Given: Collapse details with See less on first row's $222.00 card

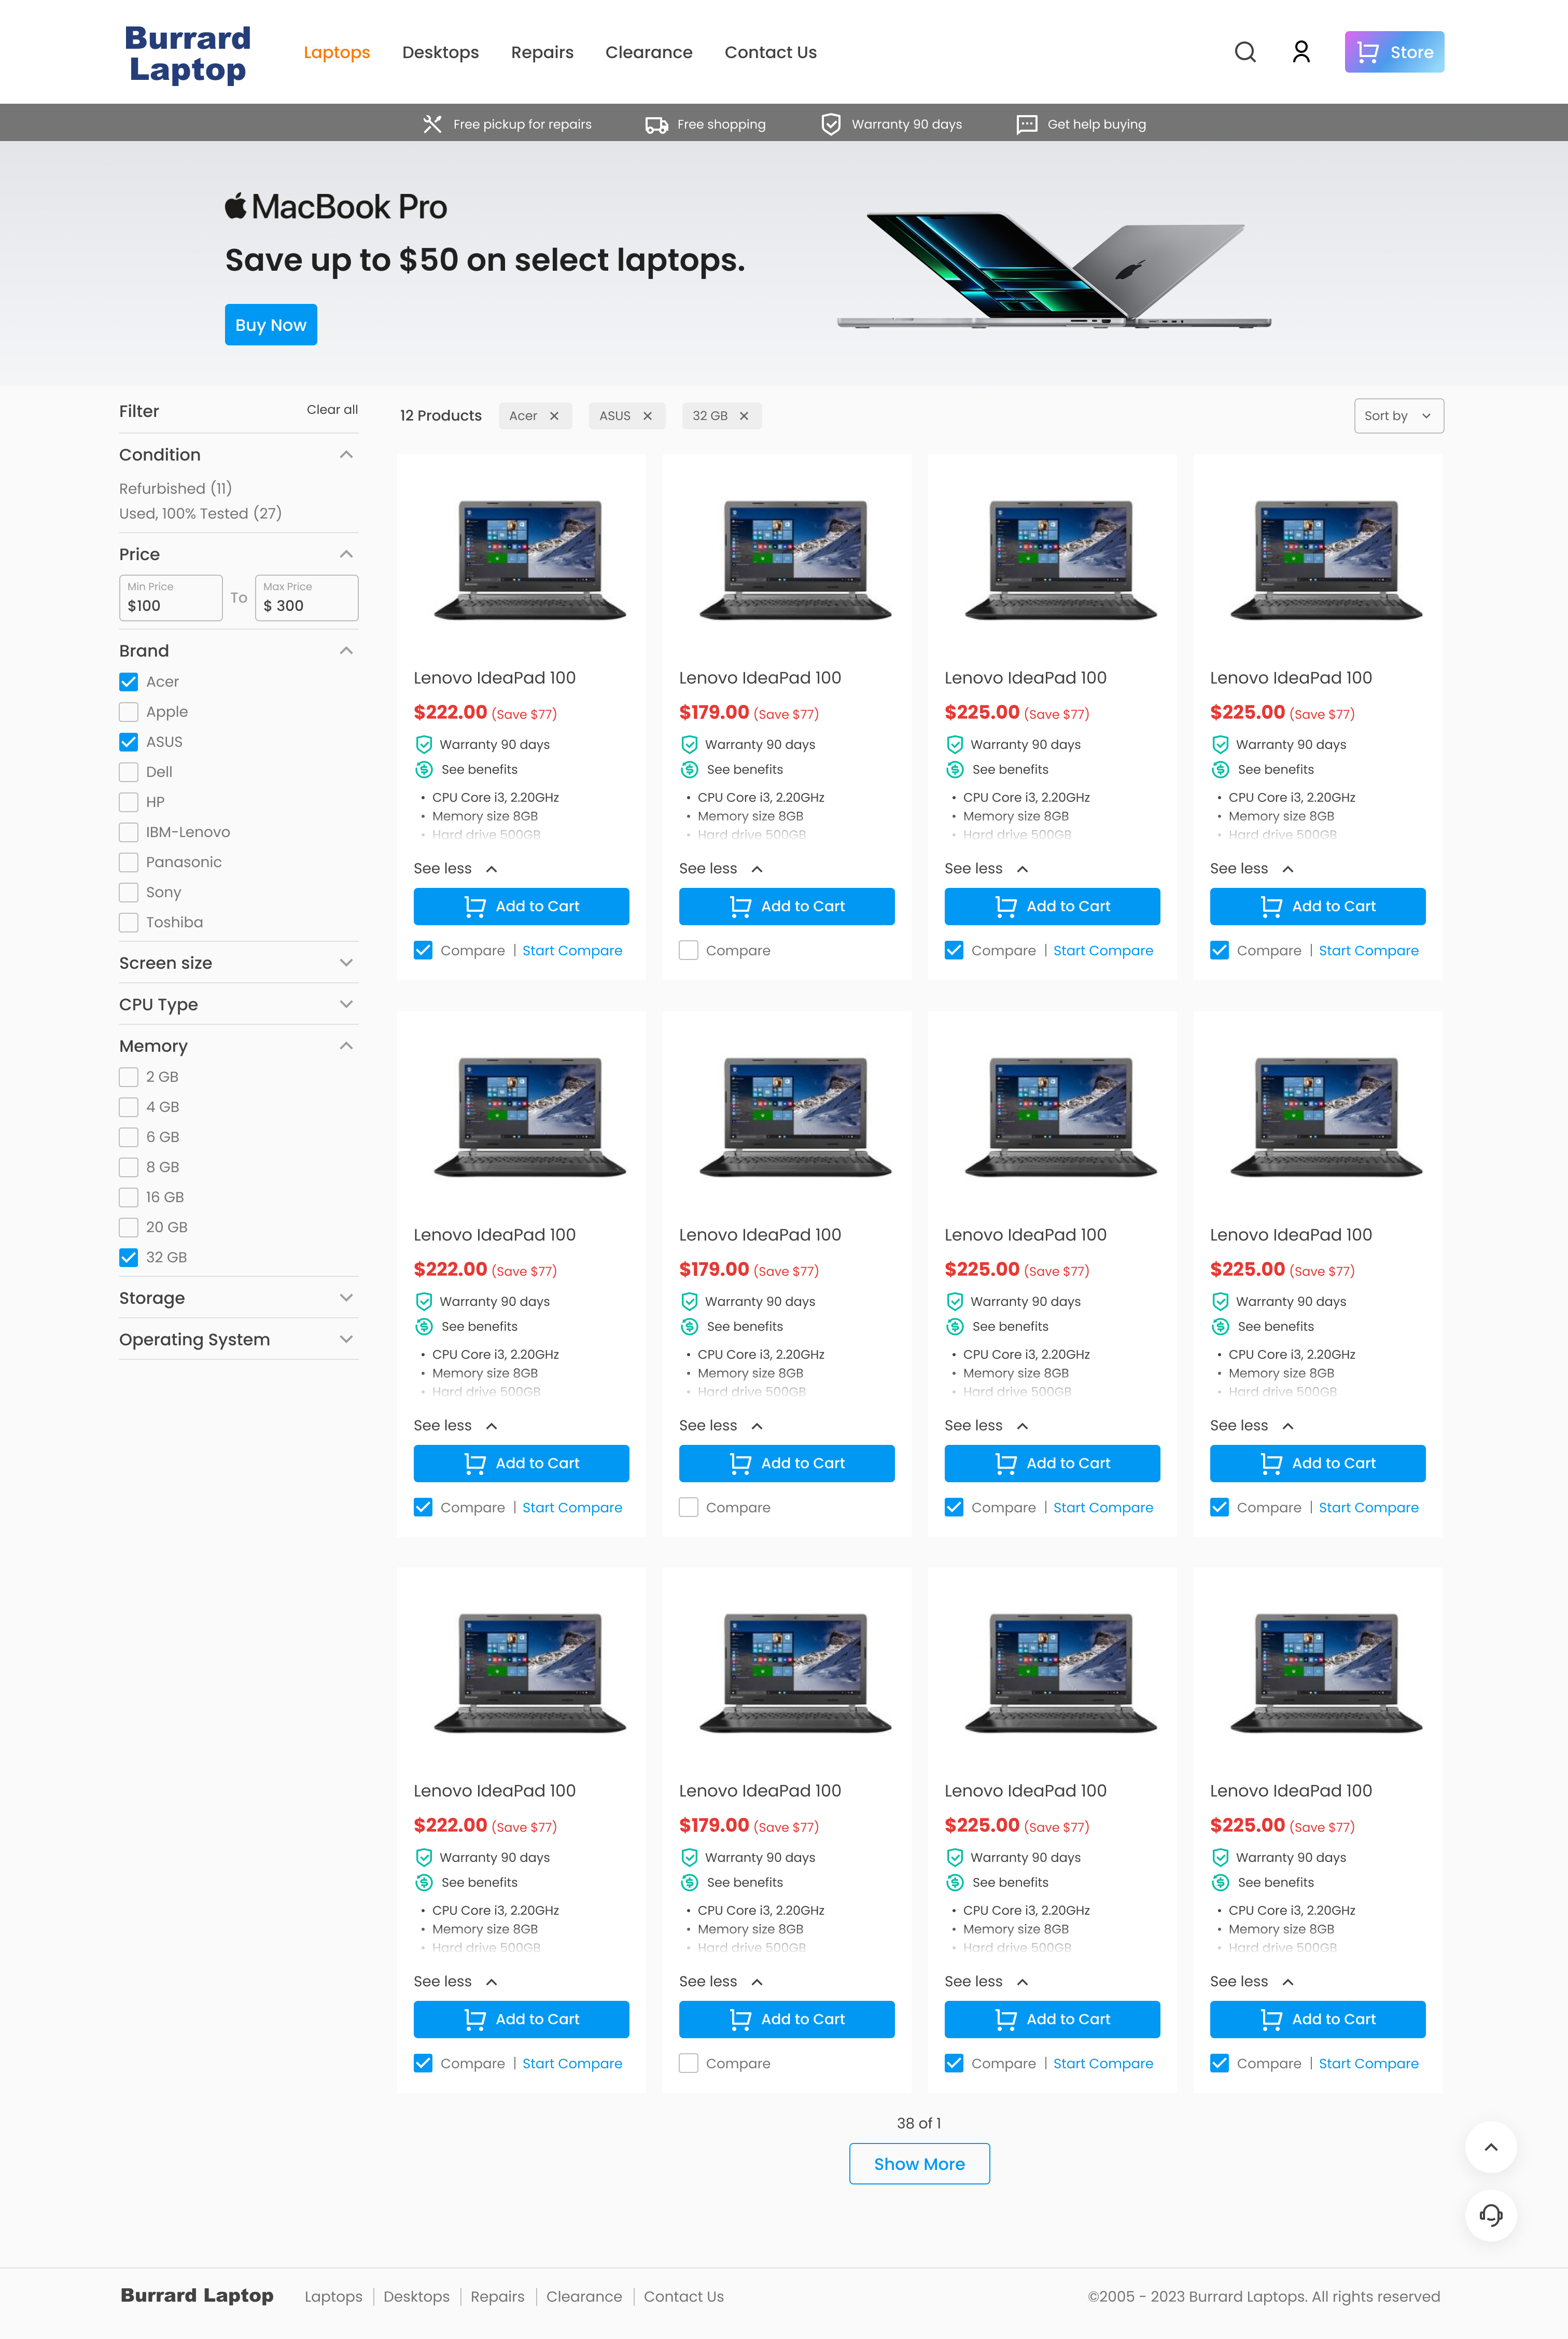Looking at the screenshot, I should coord(456,868).
